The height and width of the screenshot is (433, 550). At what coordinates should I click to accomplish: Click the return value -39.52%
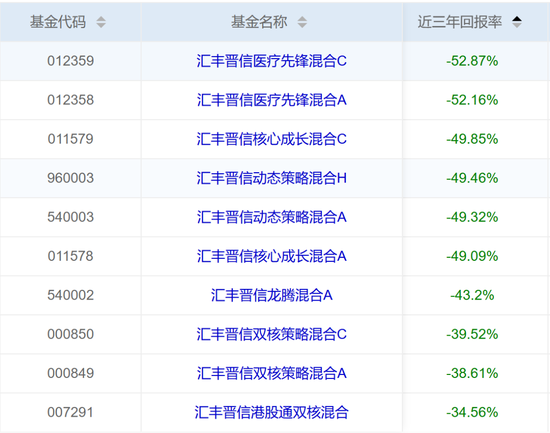tap(472, 334)
